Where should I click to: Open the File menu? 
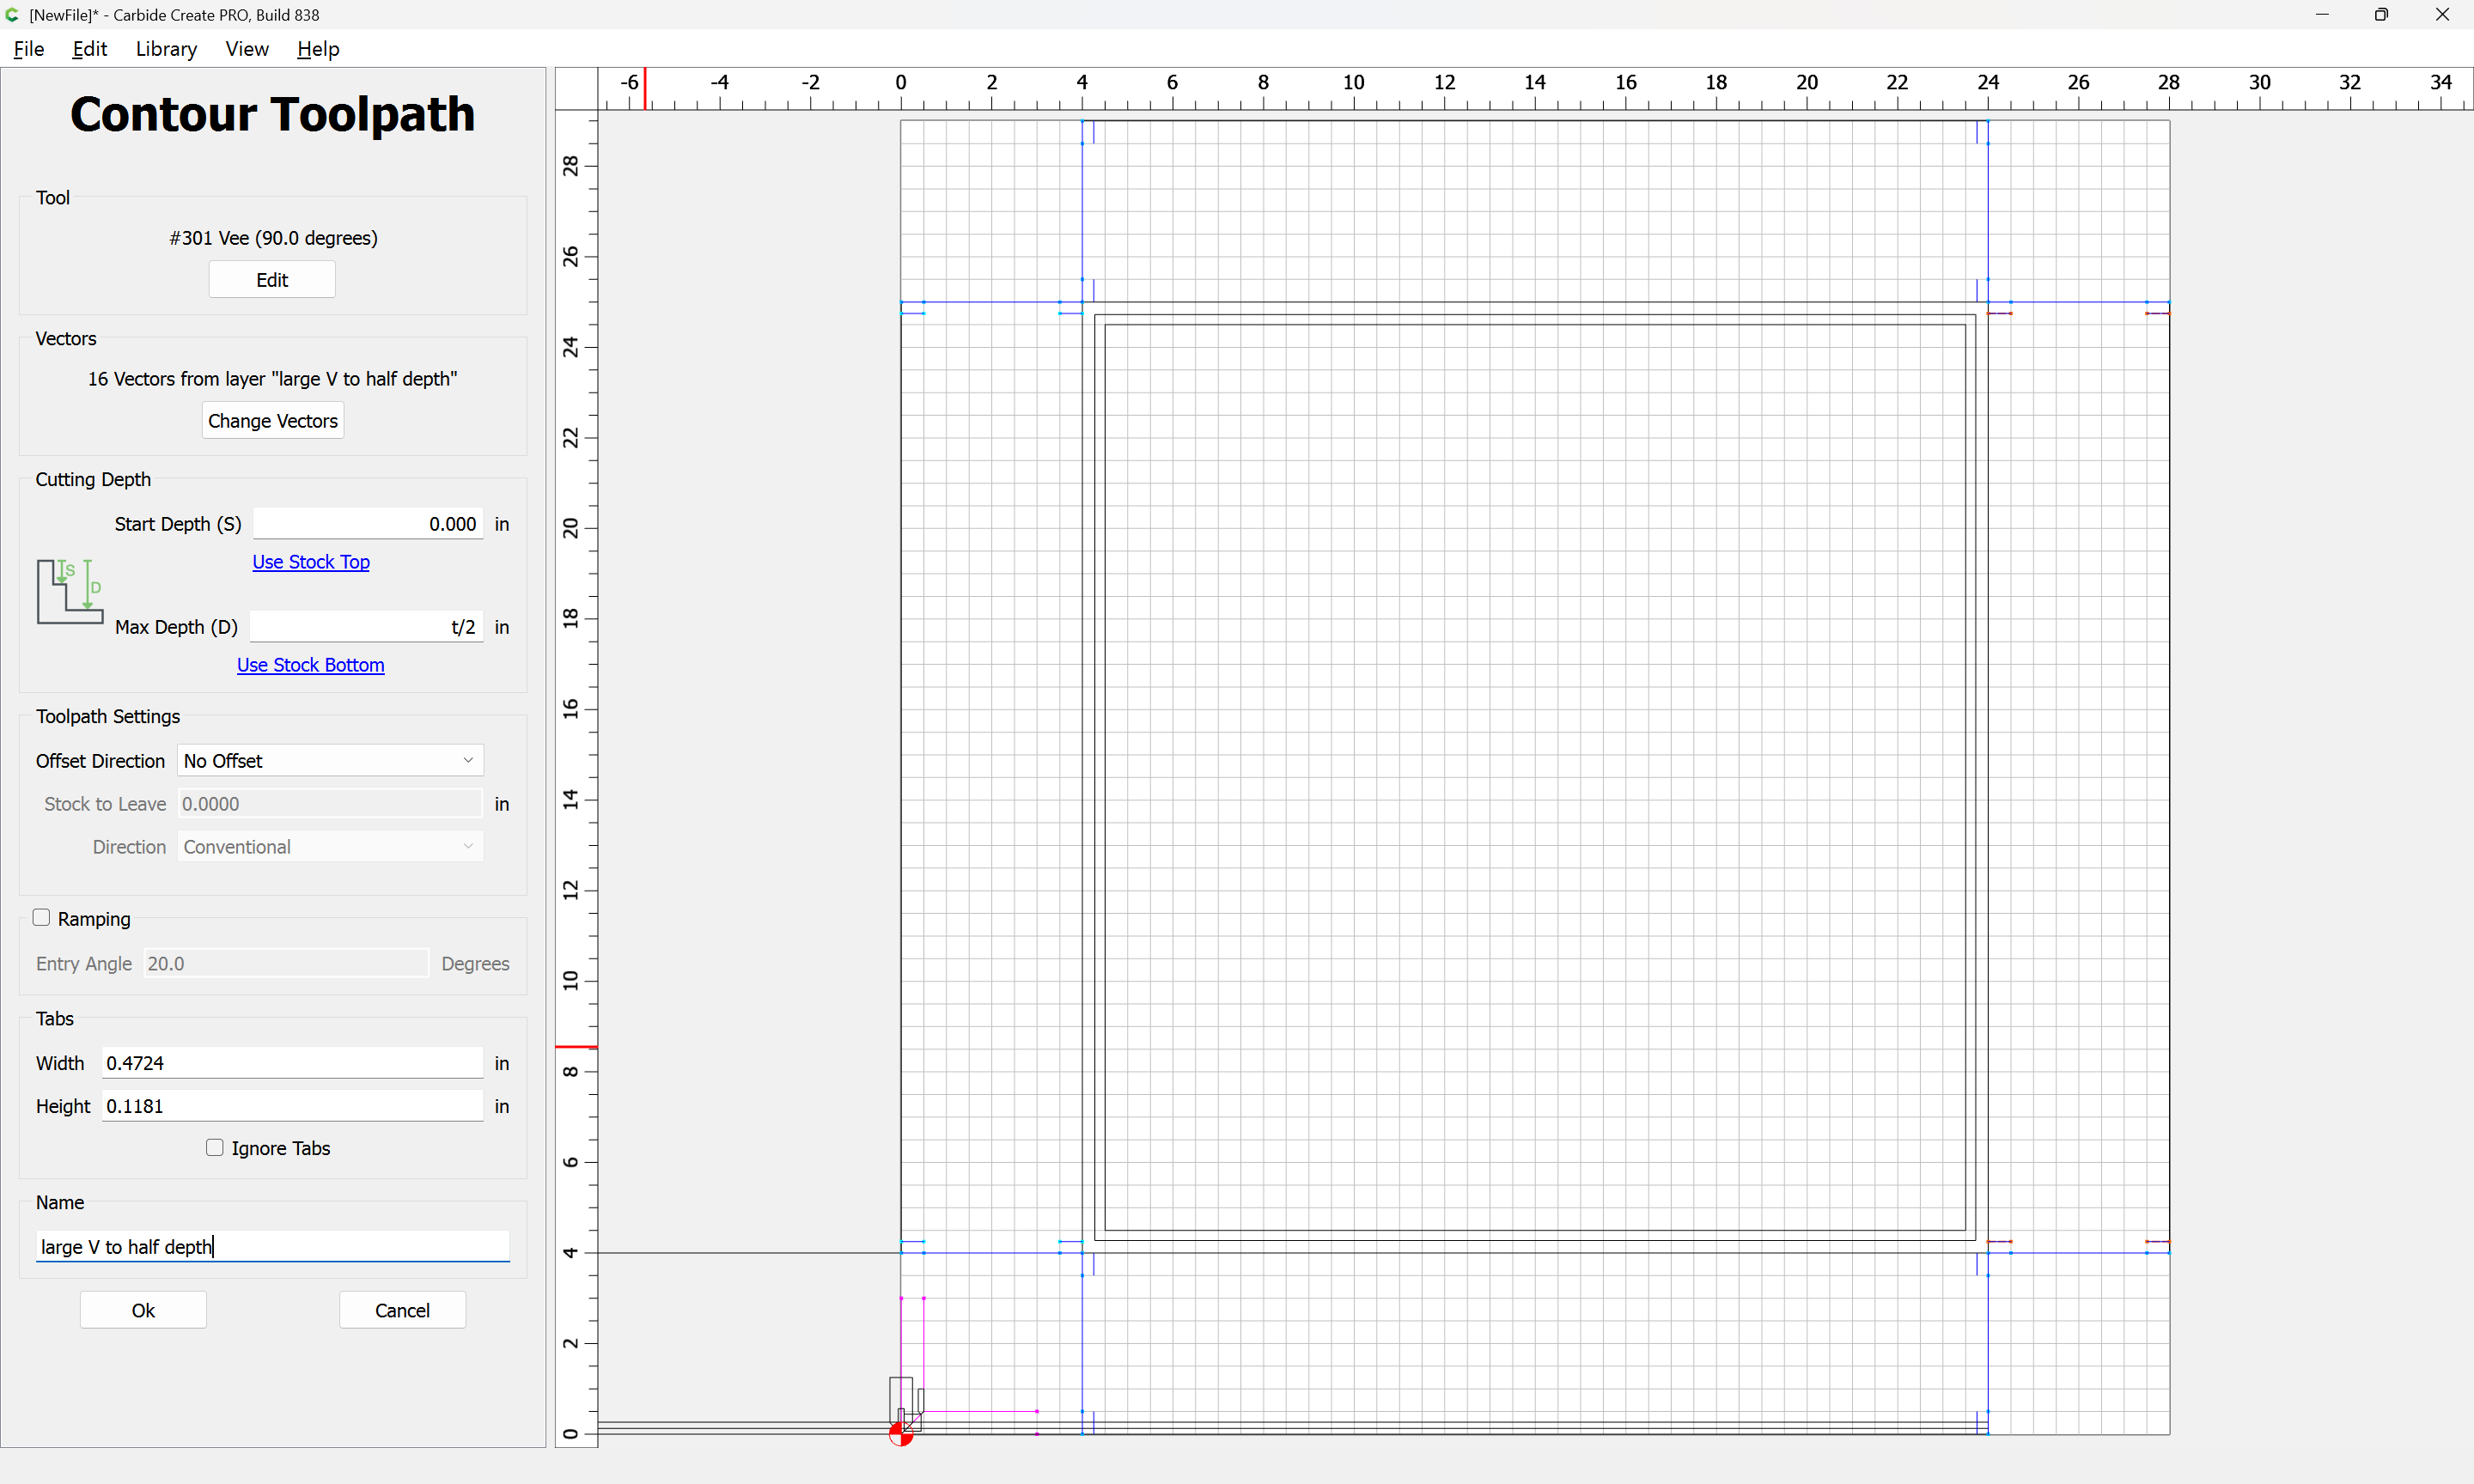(29, 49)
